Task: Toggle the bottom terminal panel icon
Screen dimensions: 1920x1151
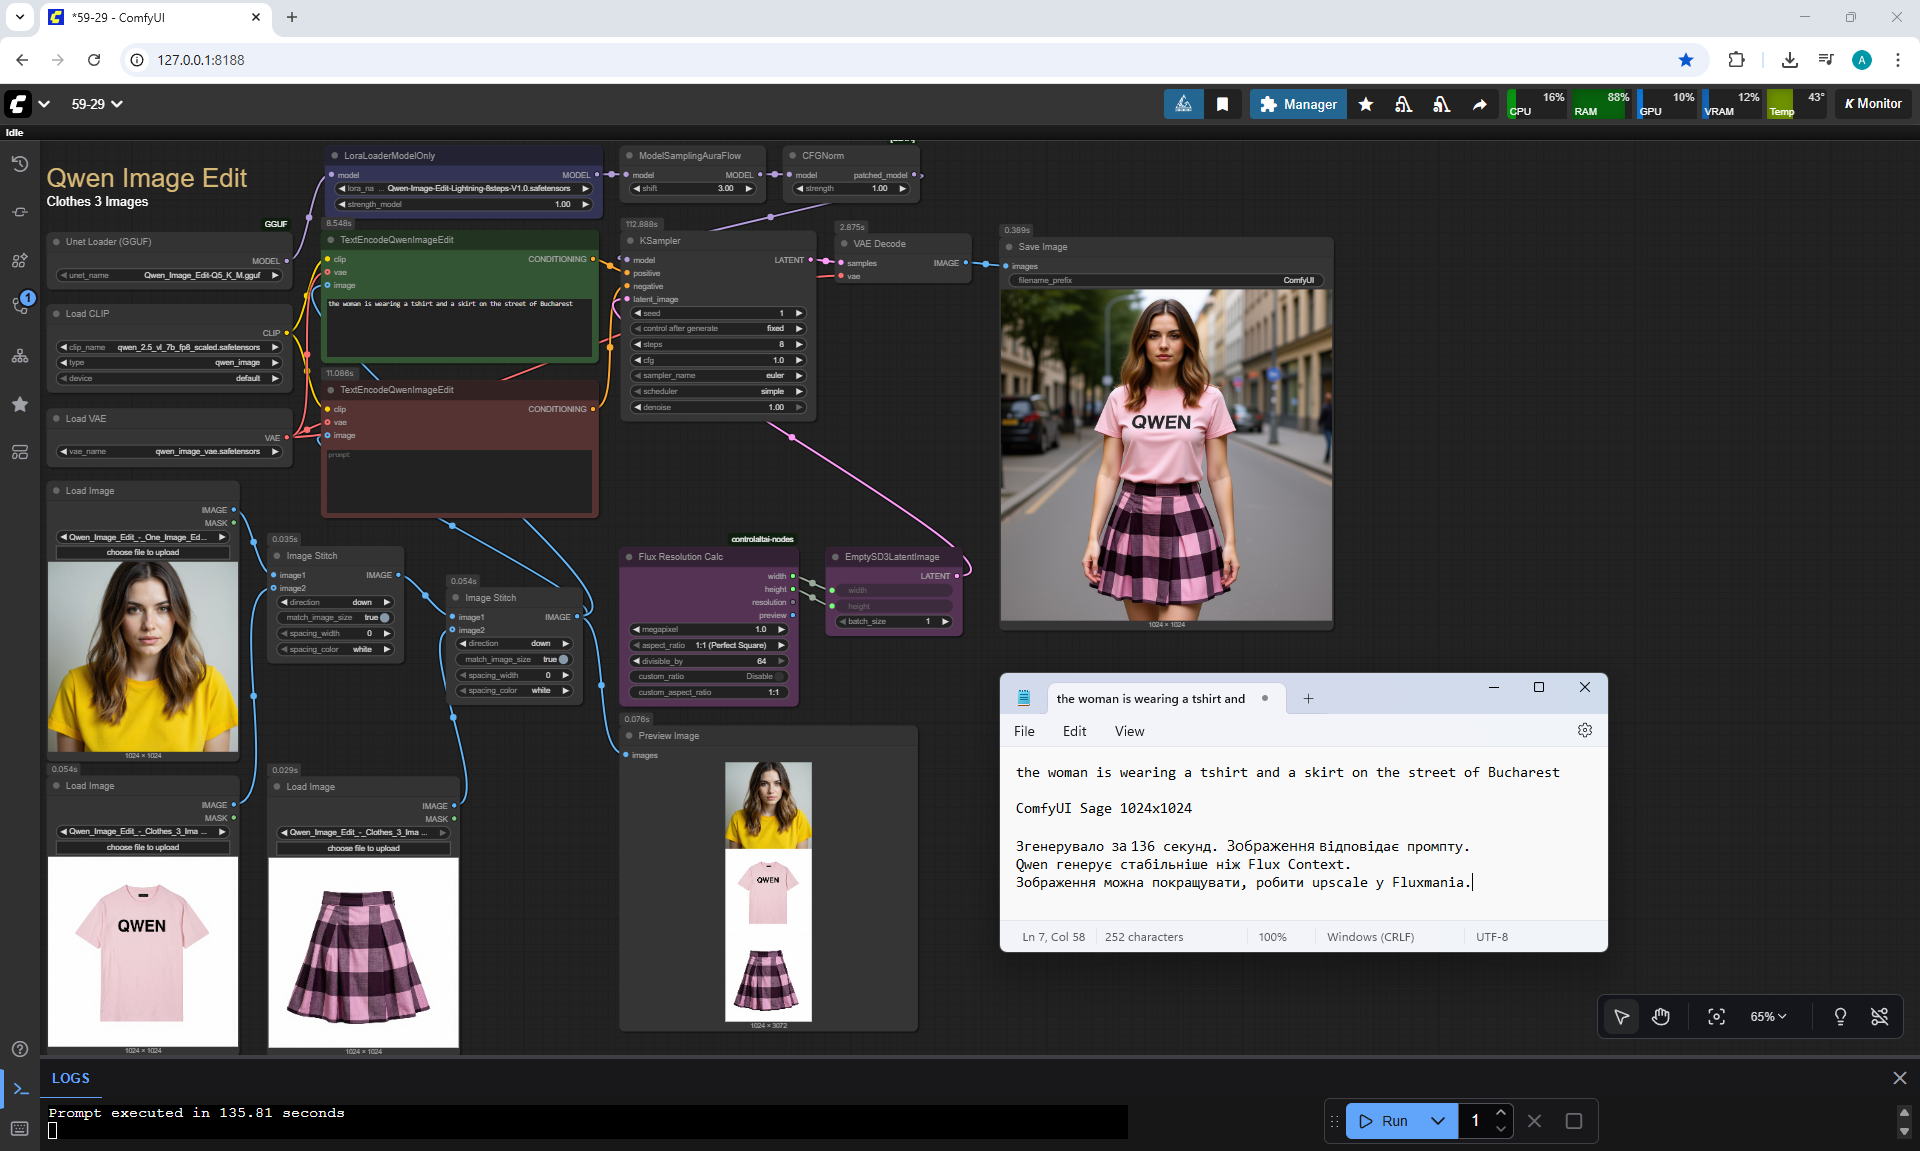Action: pyautogui.click(x=20, y=1089)
